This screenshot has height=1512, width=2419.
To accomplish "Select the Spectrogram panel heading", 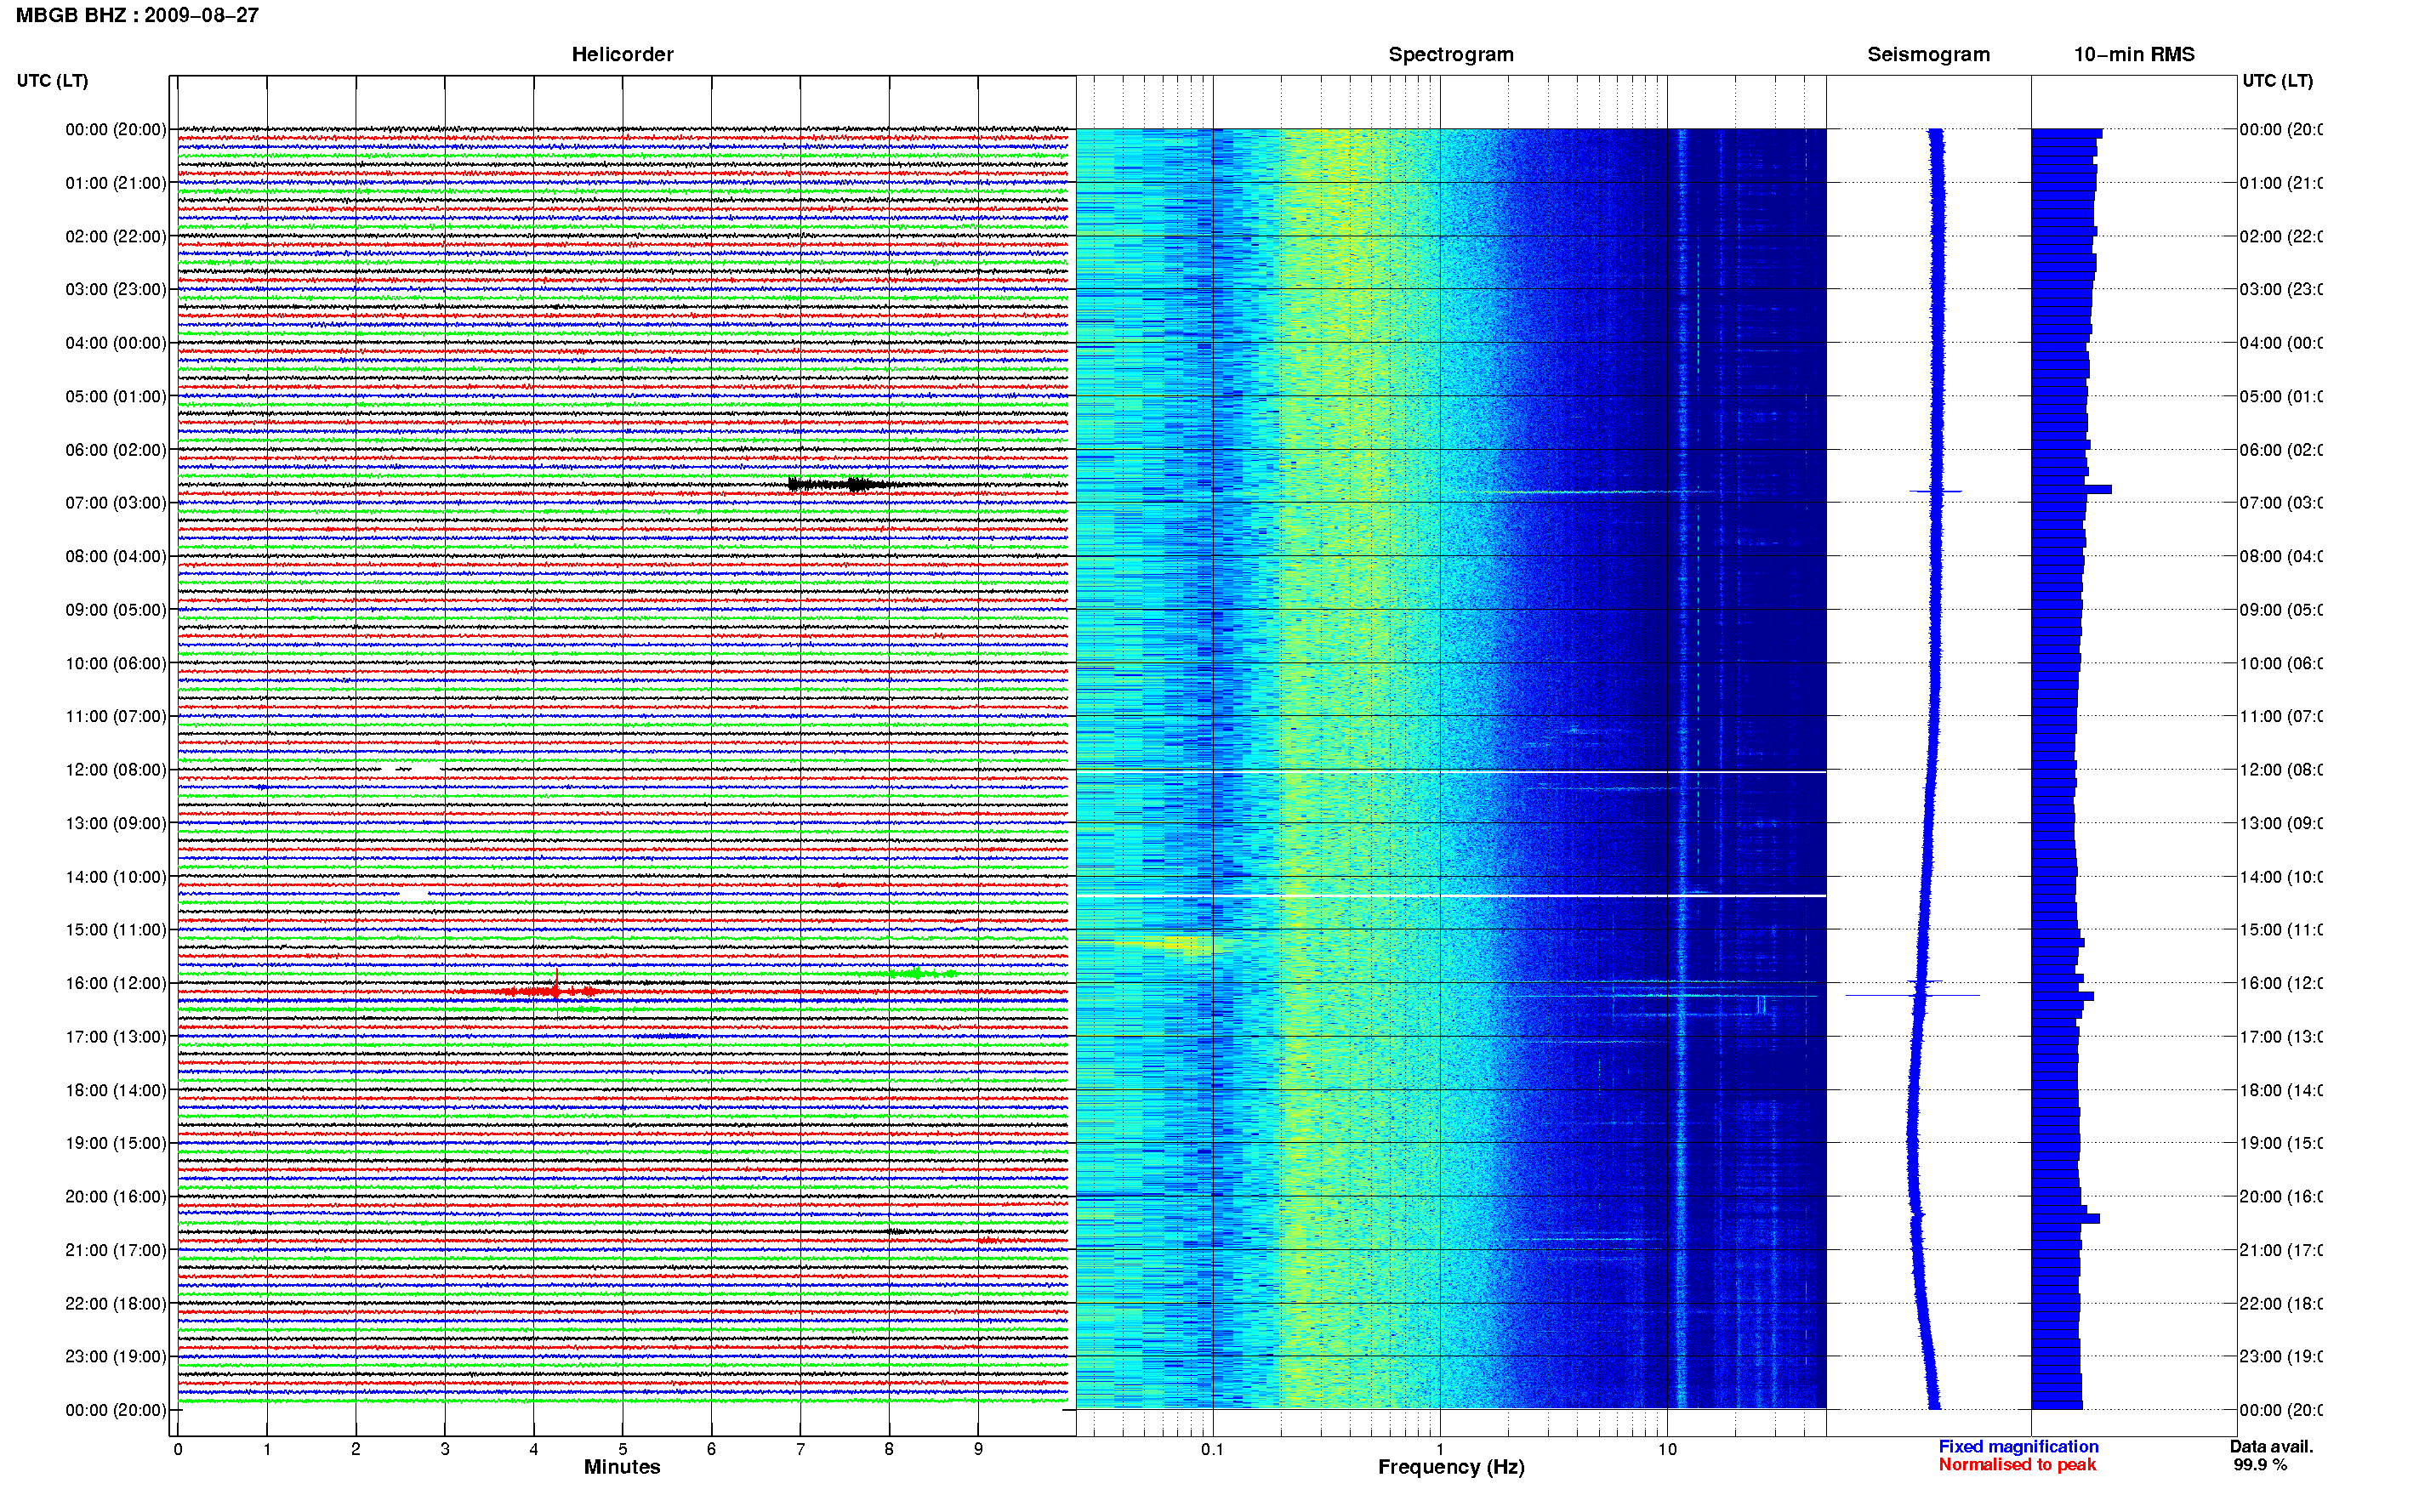I will (1450, 54).
